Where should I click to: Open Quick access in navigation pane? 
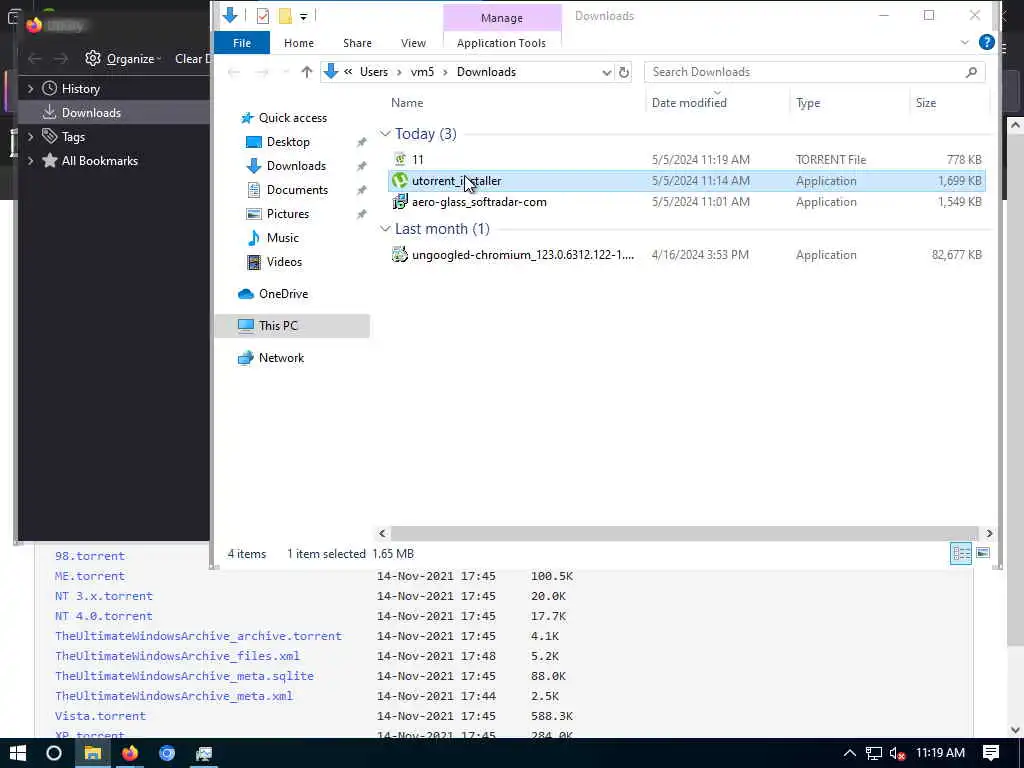pyautogui.click(x=293, y=118)
